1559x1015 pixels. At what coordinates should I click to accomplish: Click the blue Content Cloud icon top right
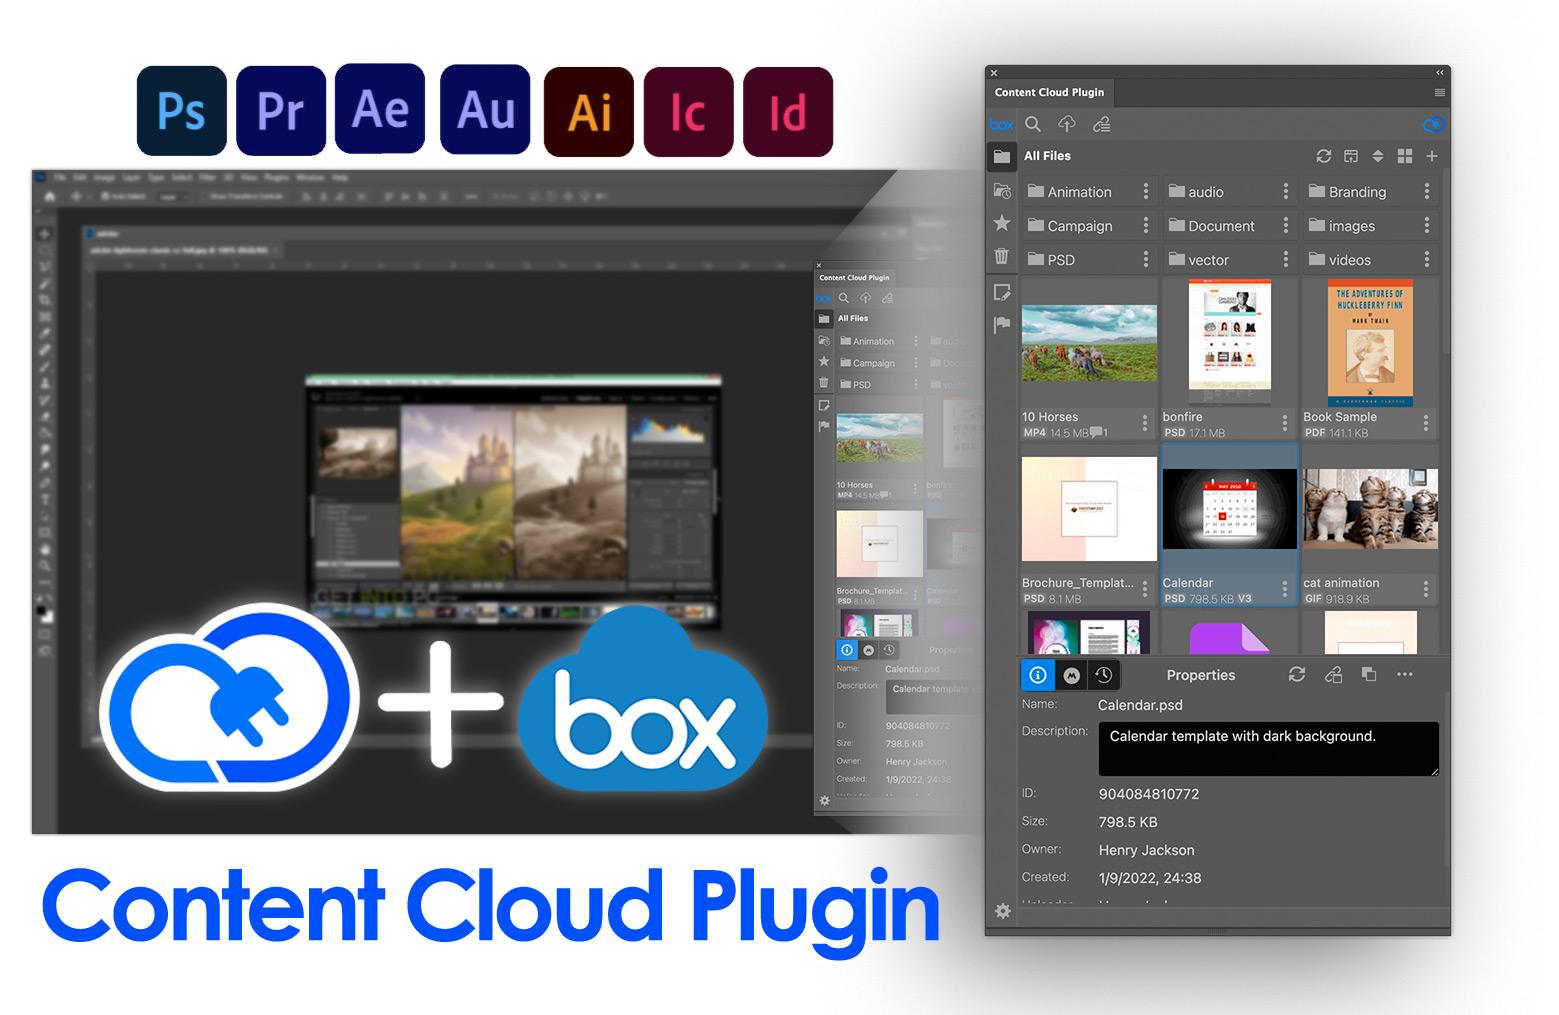coord(1433,125)
